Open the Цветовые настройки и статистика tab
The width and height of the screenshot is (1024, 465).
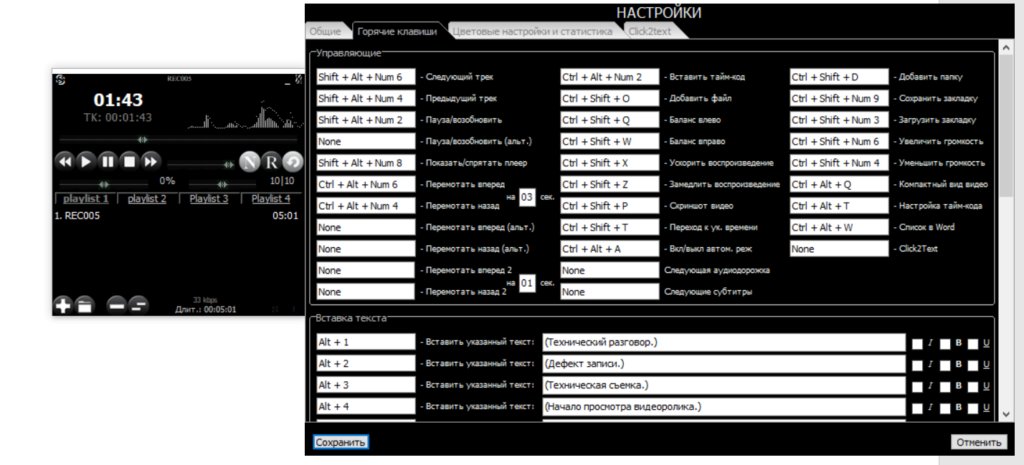(532, 32)
